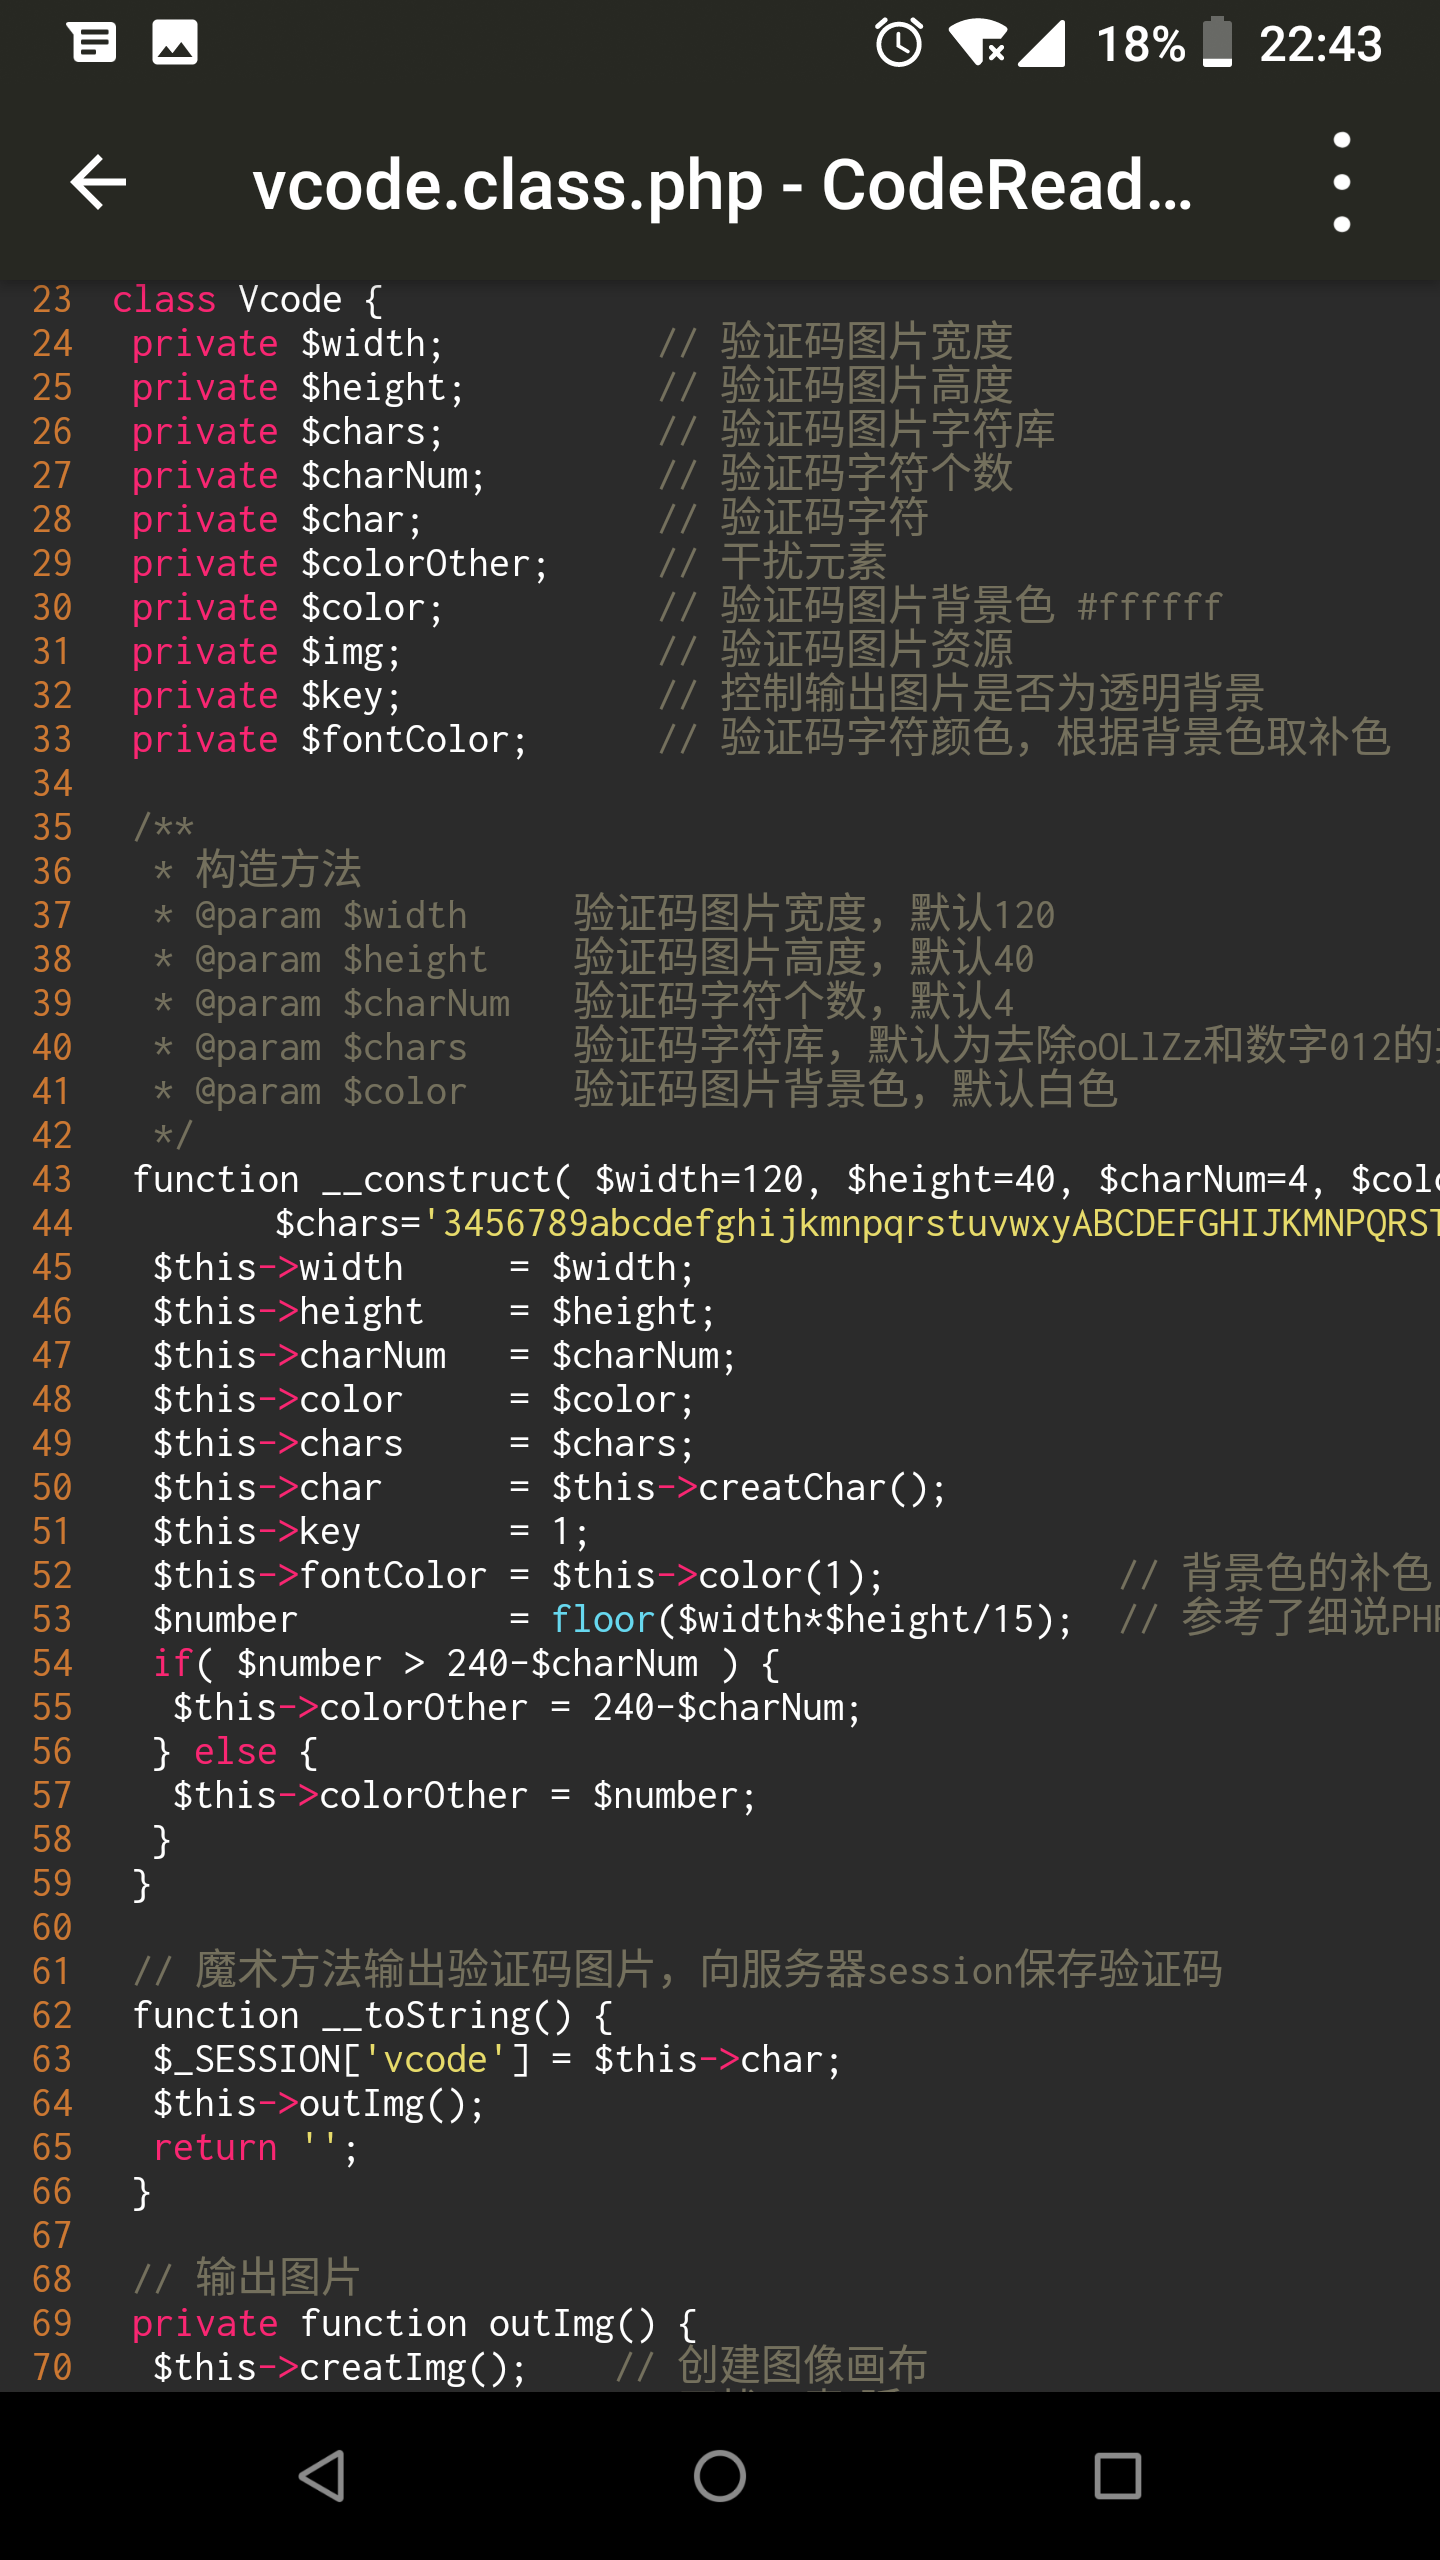The image size is (1440, 2560).
Task: Tap the message notification icon in status bar
Action: [x=93, y=43]
